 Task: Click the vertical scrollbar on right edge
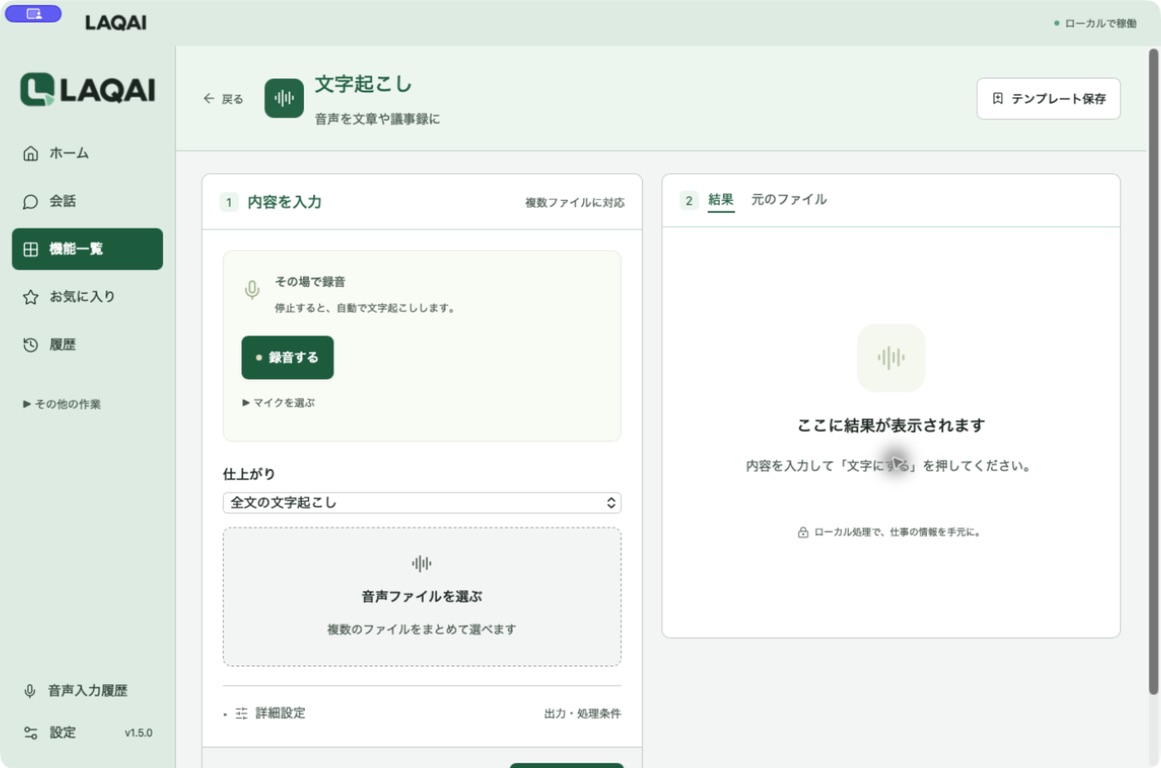1153,372
